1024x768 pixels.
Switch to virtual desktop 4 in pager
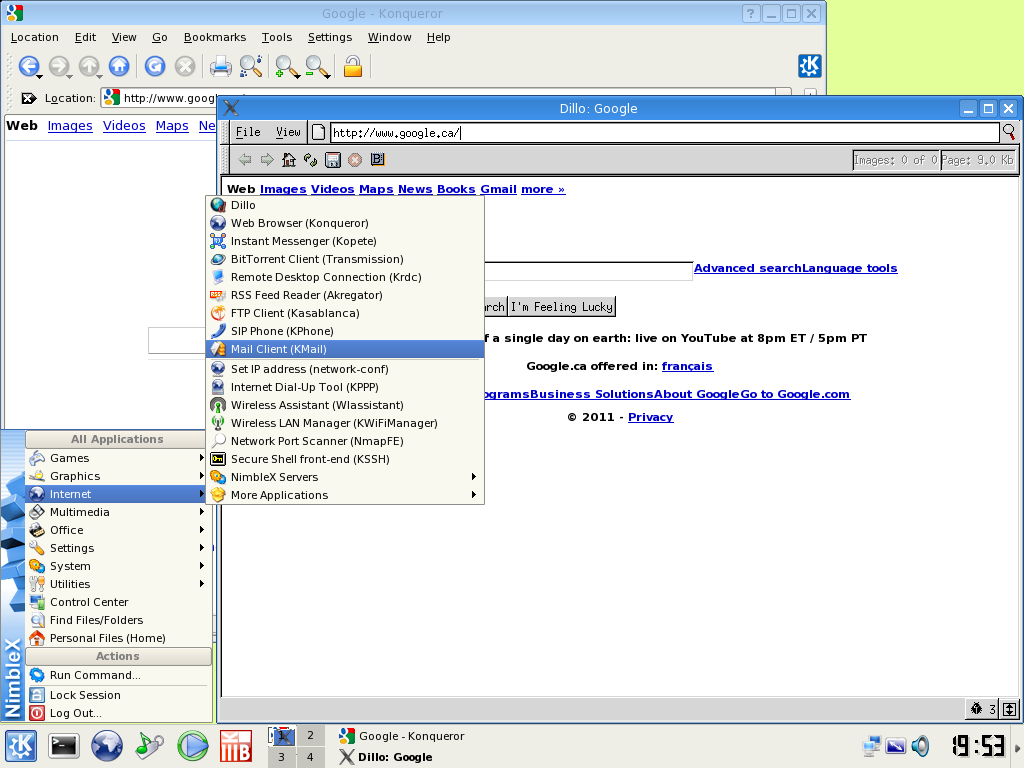[x=310, y=758]
